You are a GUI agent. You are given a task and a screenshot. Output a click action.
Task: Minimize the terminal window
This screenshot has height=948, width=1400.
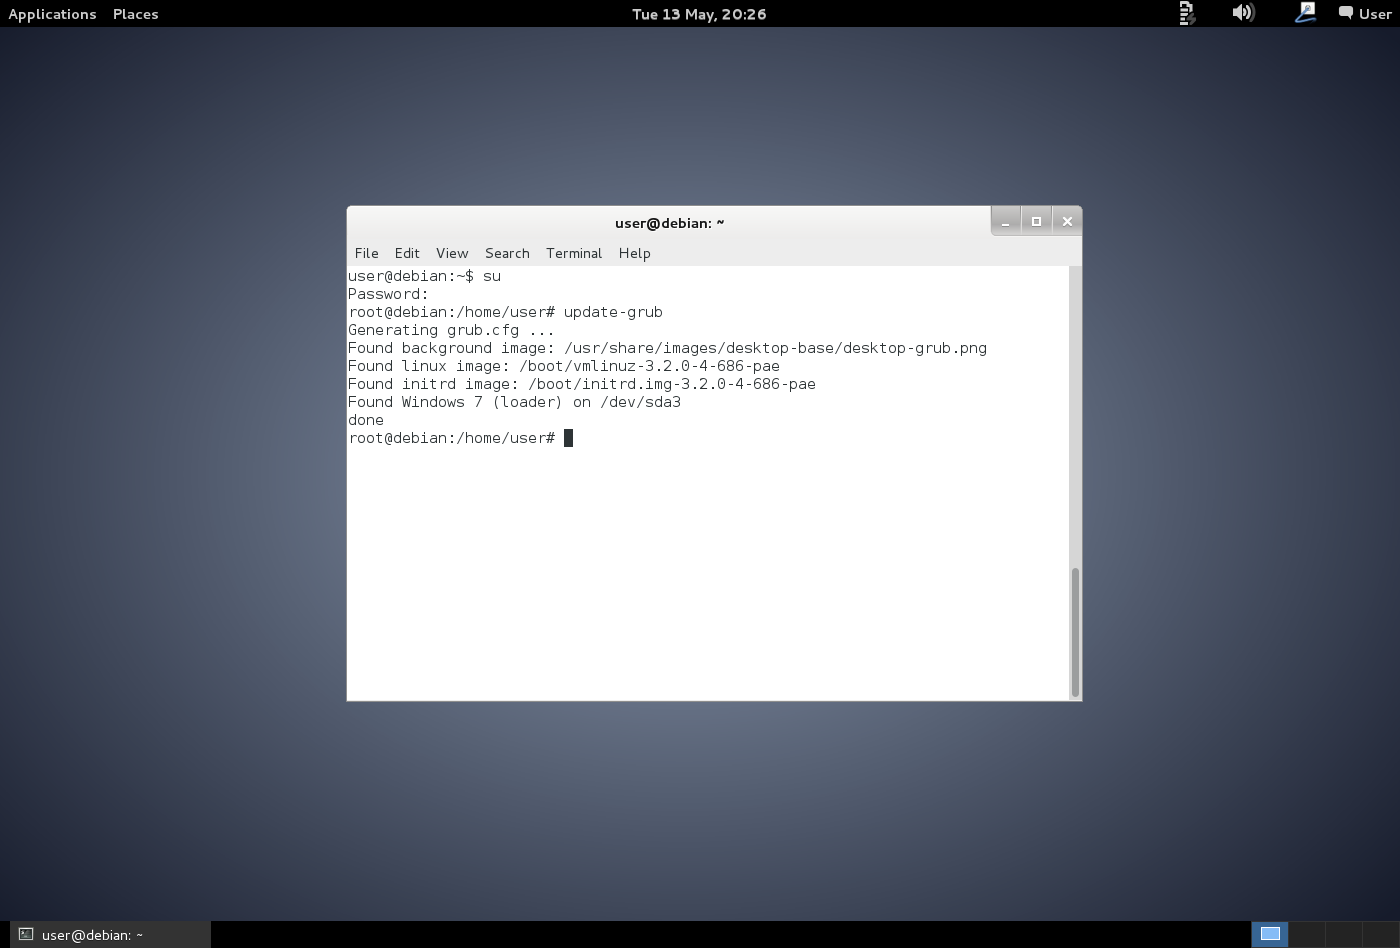pyautogui.click(x=1006, y=221)
